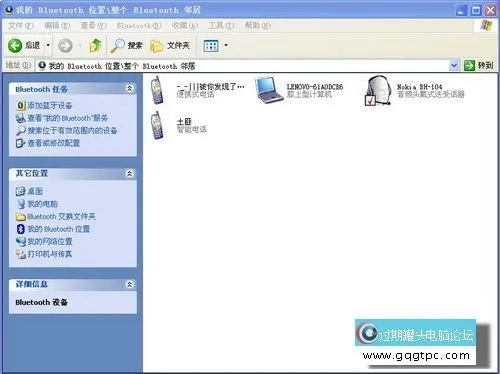Collapse the 其它位置 panel

[x=129, y=173]
